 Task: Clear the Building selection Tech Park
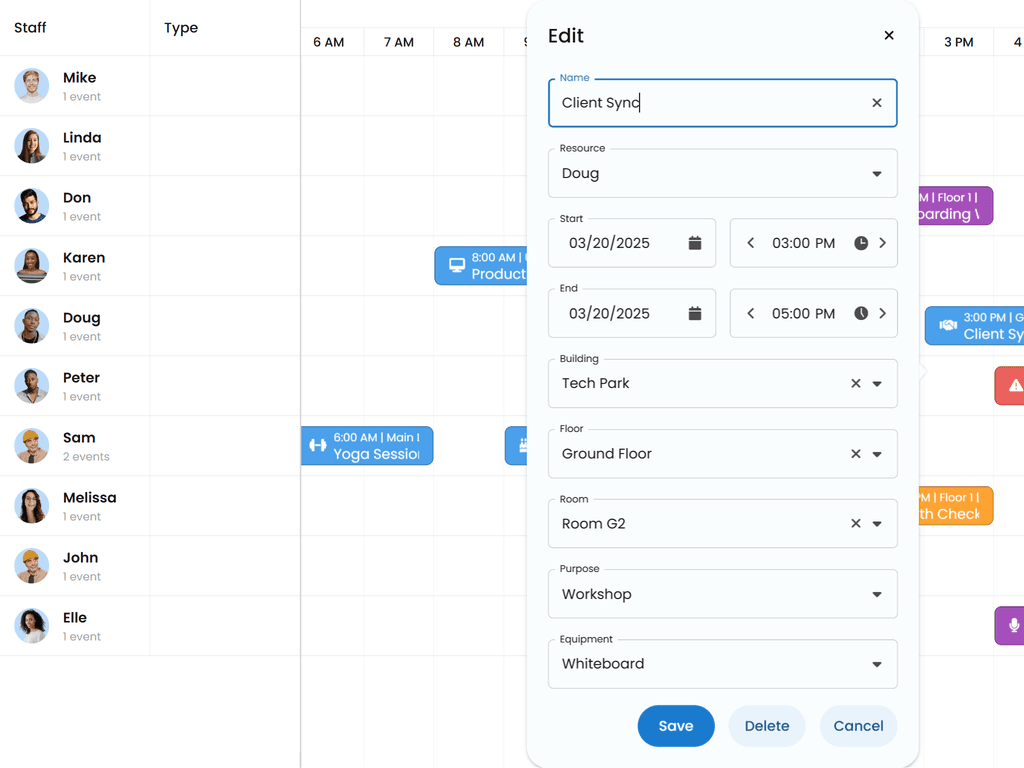[x=855, y=383]
